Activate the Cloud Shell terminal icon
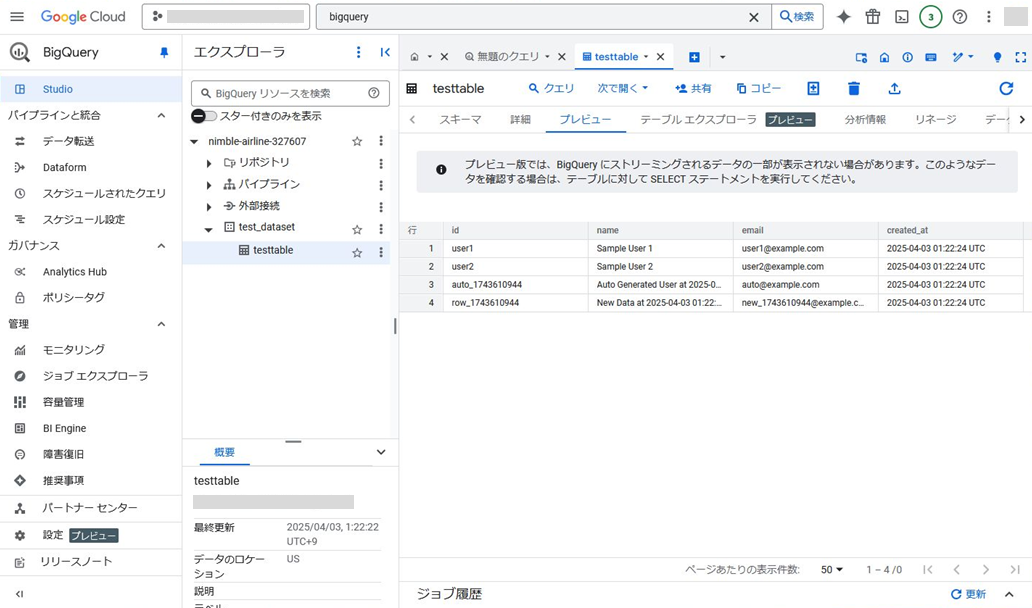This screenshot has height=608, width=1032. [x=902, y=16]
